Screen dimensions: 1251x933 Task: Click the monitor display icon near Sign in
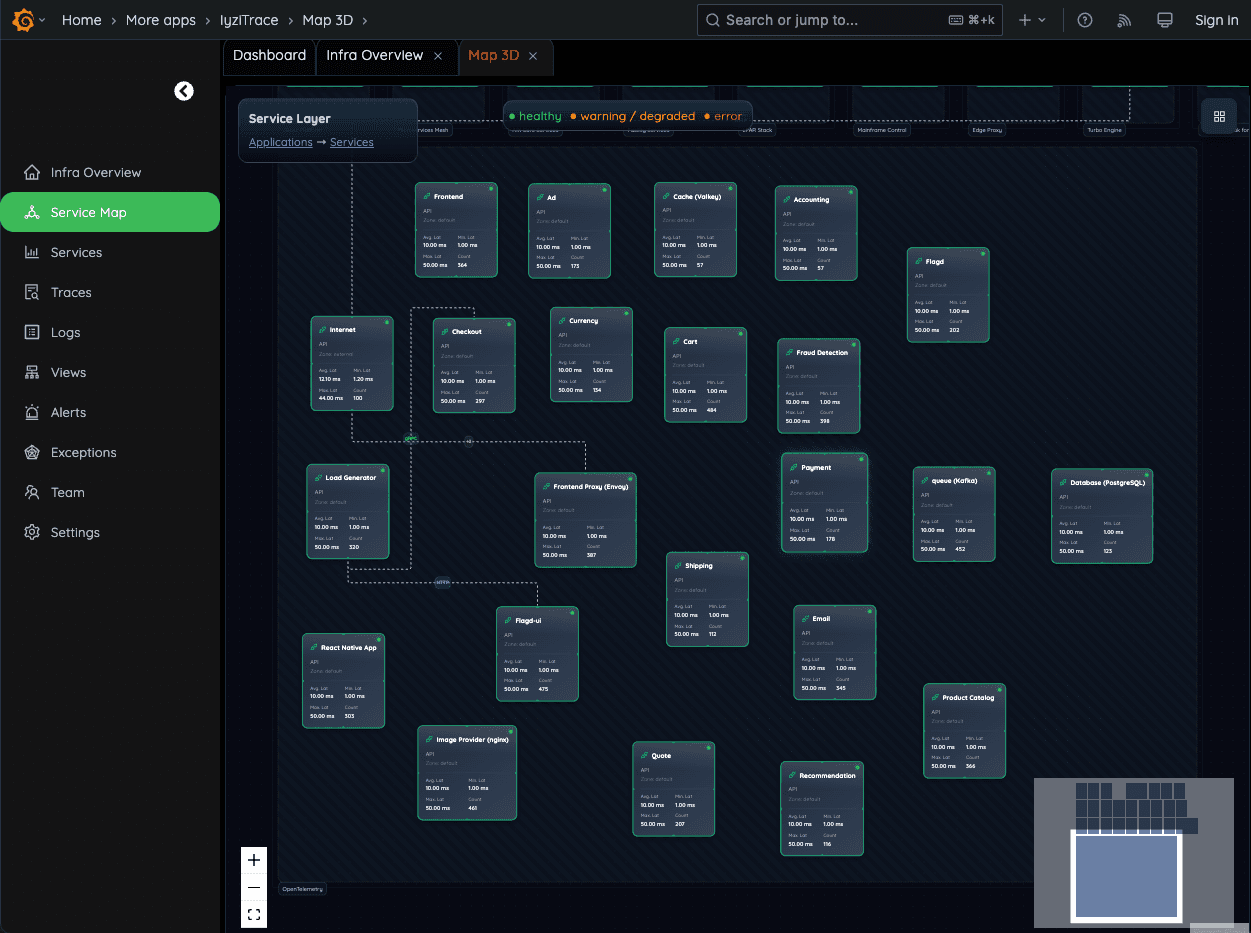click(x=1164, y=20)
